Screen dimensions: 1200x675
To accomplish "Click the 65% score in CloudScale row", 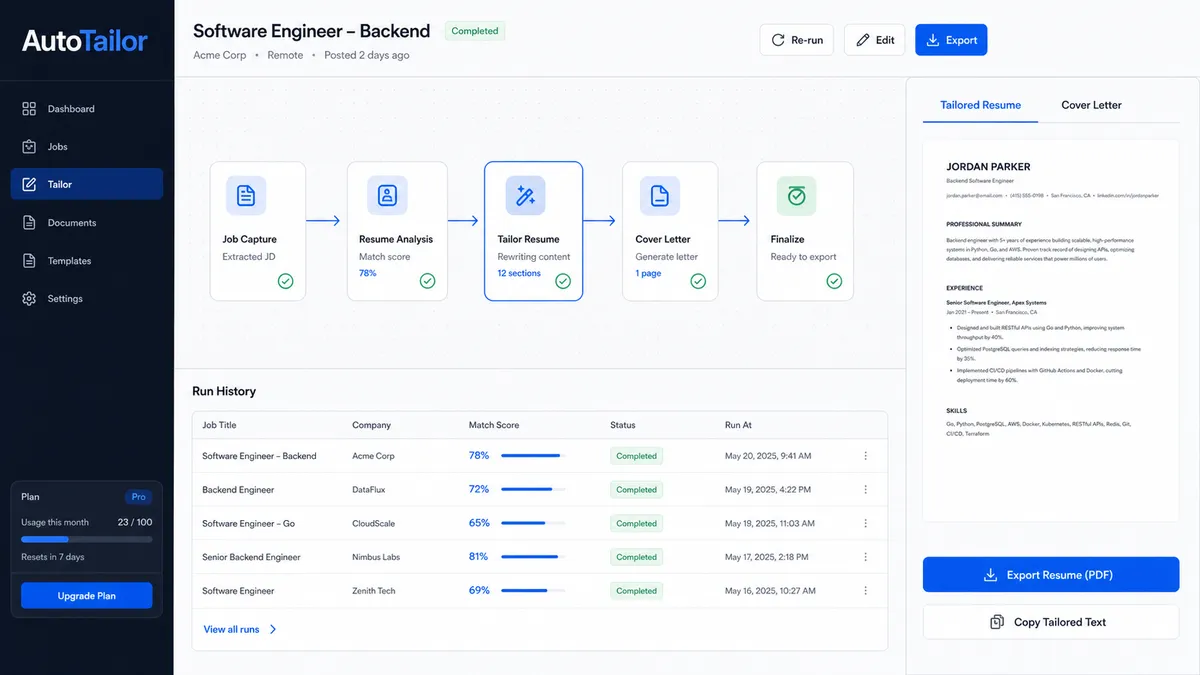I will (x=479, y=523).
